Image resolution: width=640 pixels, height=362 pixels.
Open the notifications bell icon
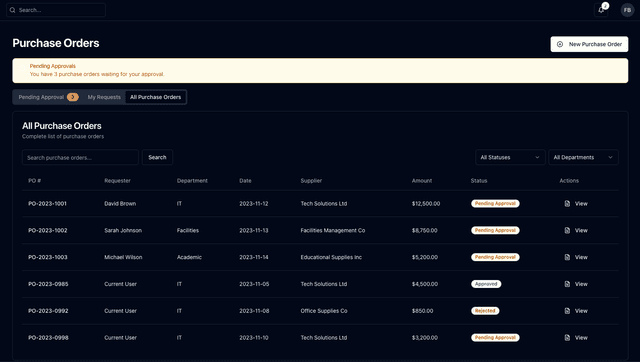(x=601, y=10)
